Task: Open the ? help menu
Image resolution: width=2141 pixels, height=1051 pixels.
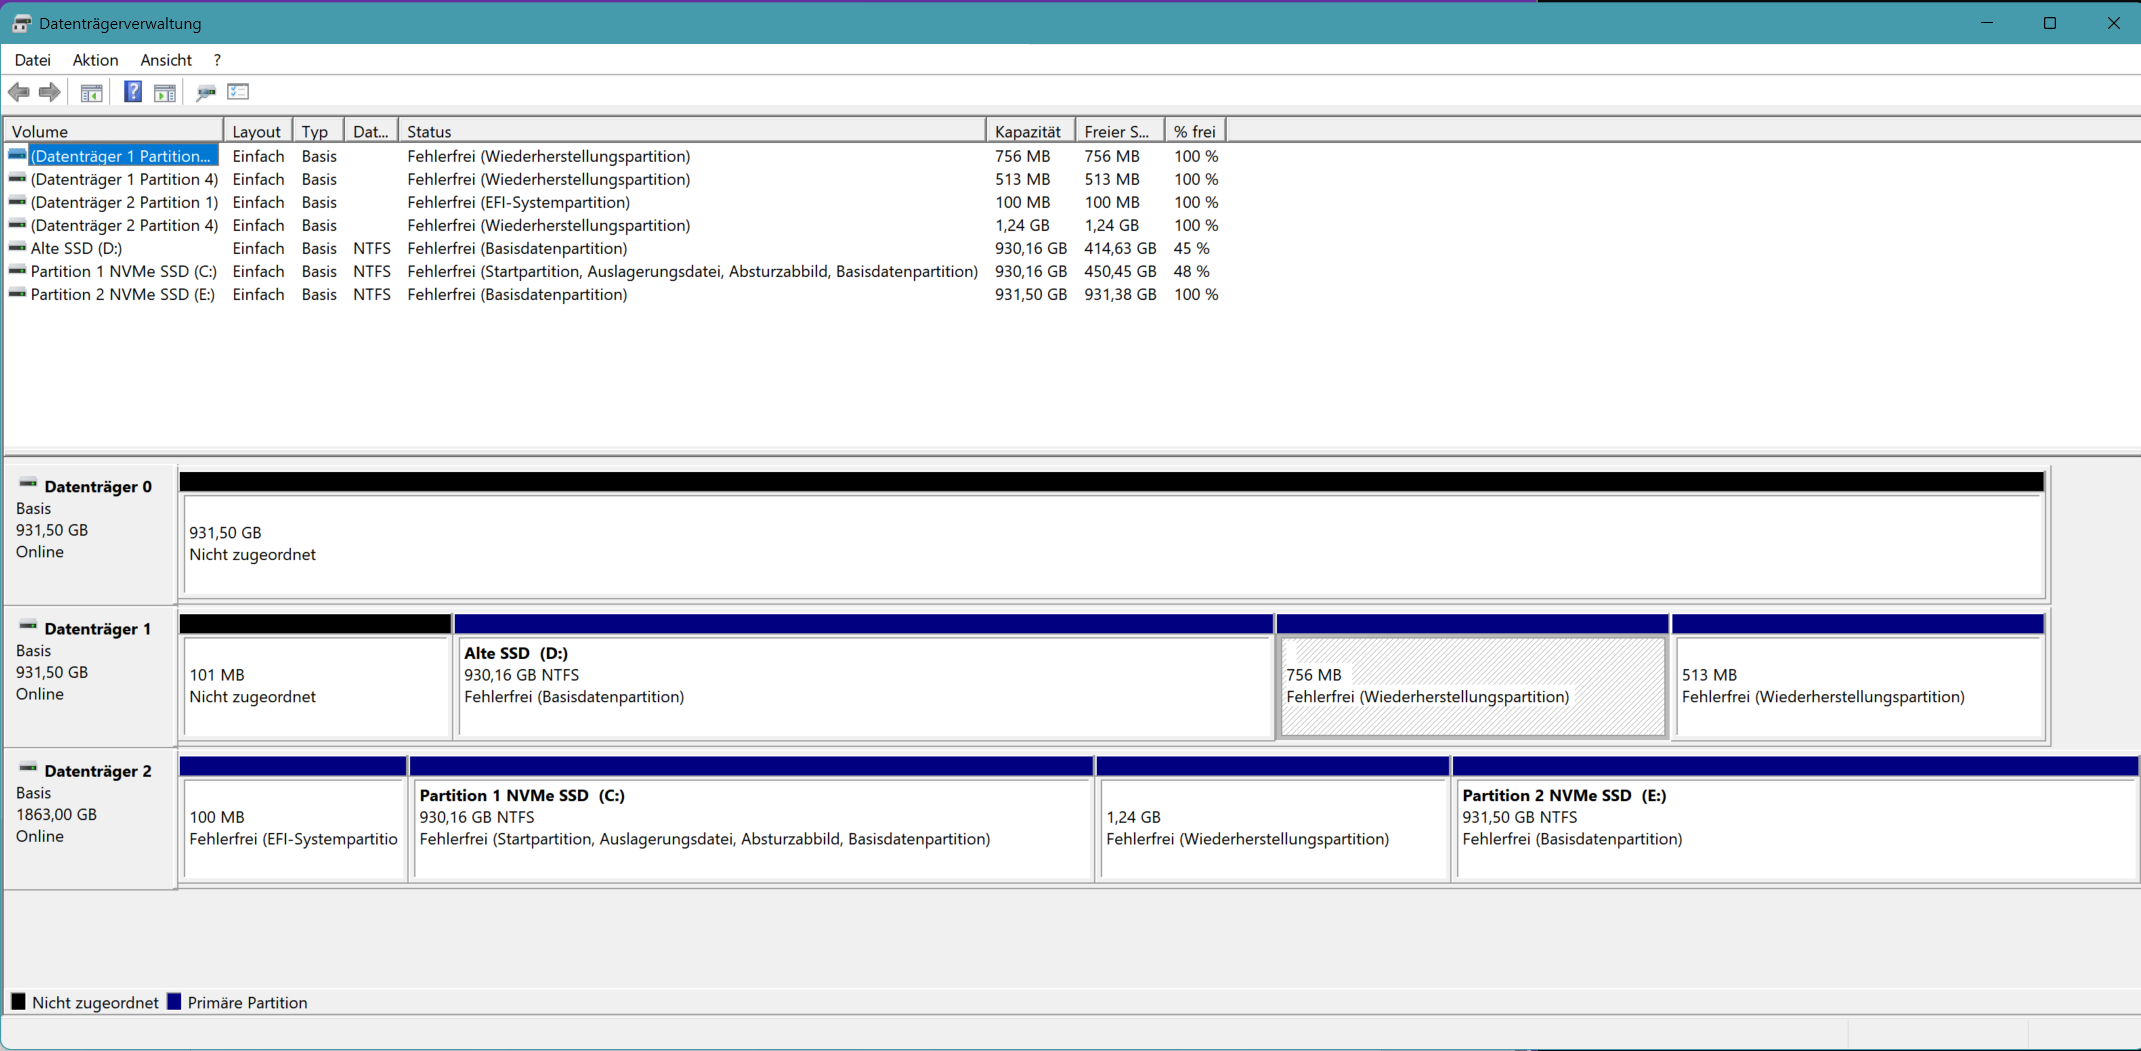Action: 217,60
